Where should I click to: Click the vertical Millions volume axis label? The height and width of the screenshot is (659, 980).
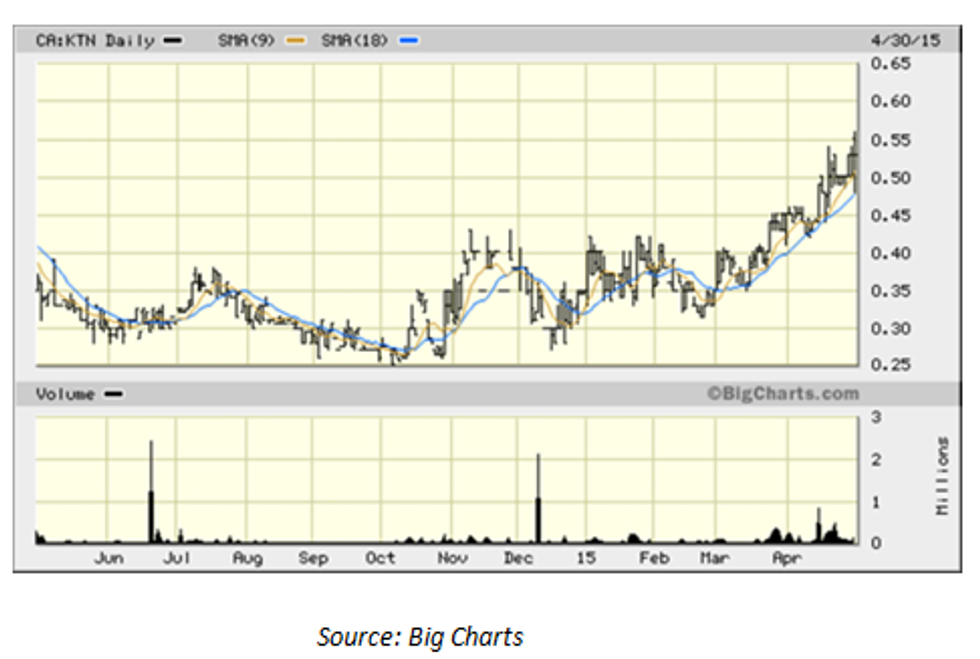click(x=942, y=476)
